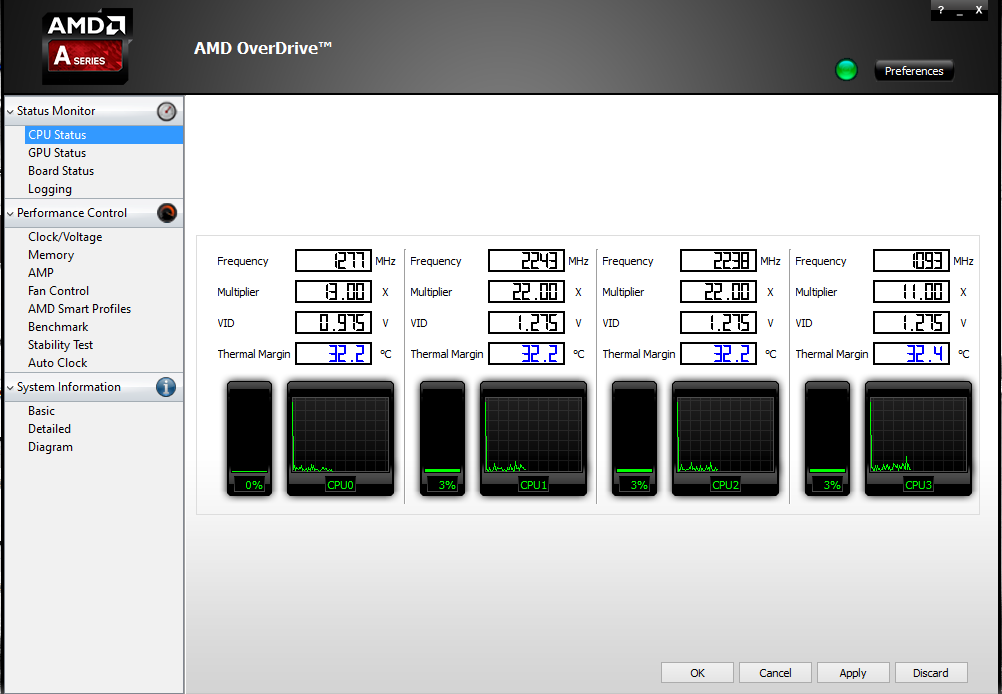Click the CPU2 VID value
The image size is (1002, 694).
point(719,323)
